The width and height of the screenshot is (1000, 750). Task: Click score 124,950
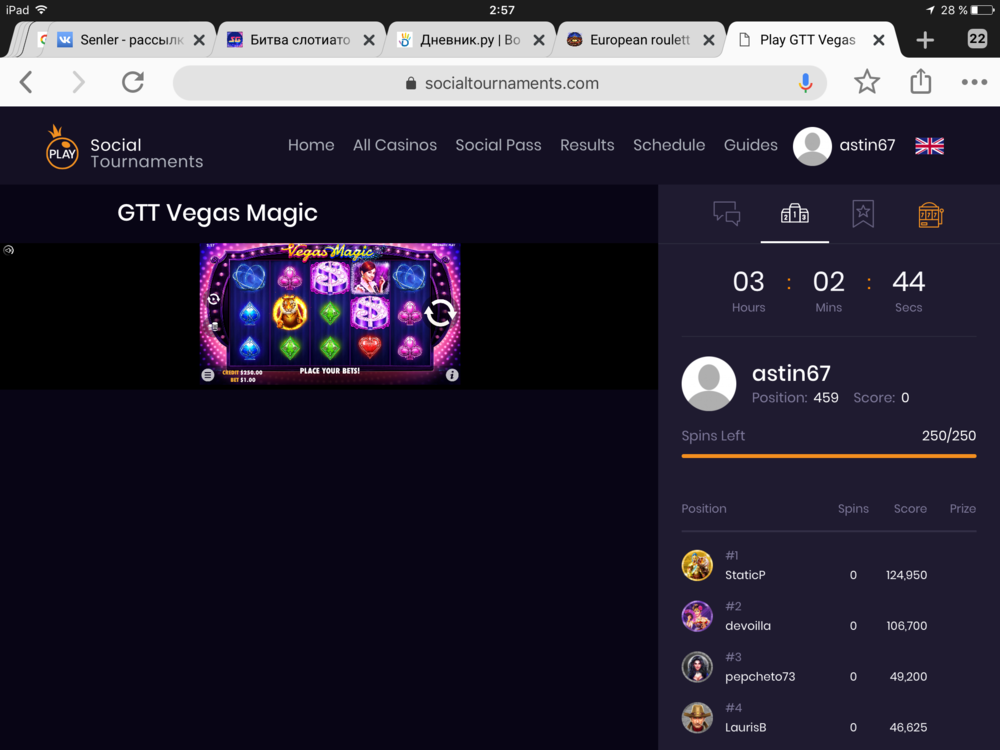(906, 575)
